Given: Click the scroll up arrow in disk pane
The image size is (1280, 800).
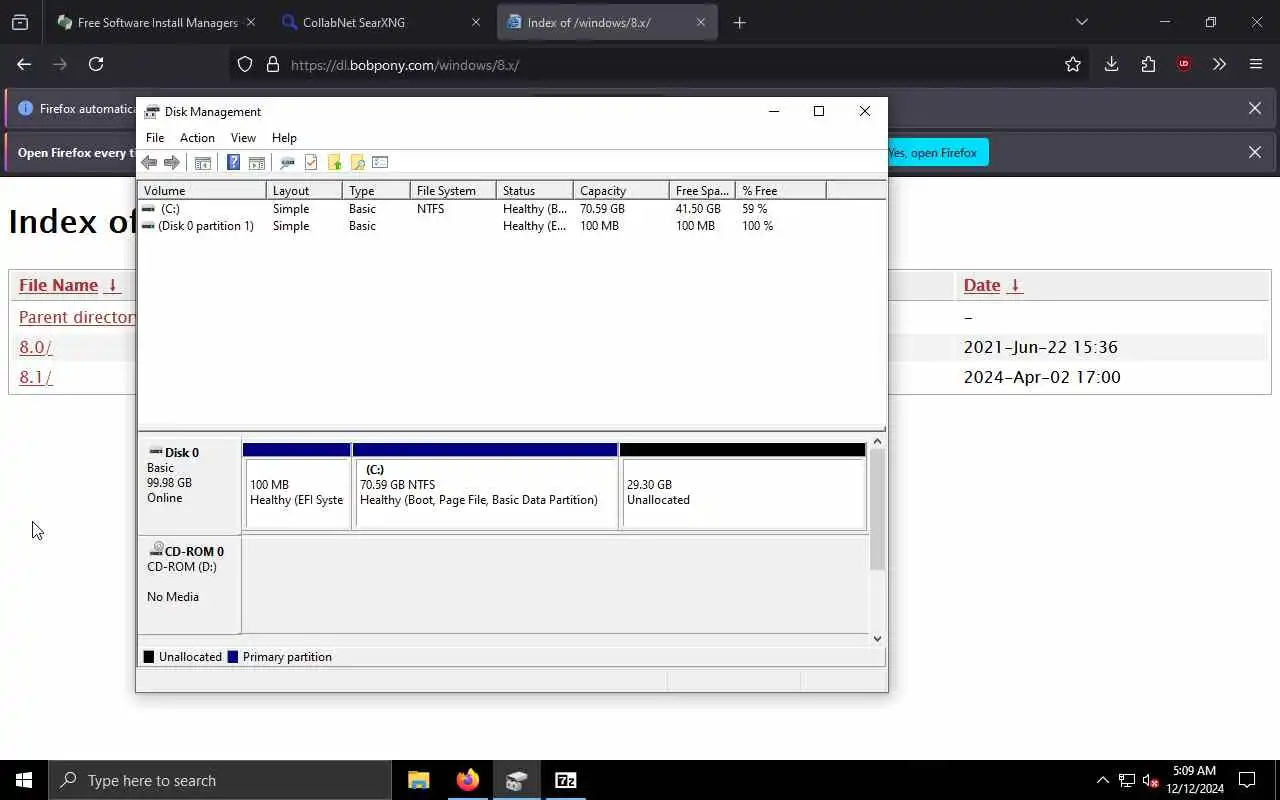Looking at the screenshot, I should pos(877,442).
